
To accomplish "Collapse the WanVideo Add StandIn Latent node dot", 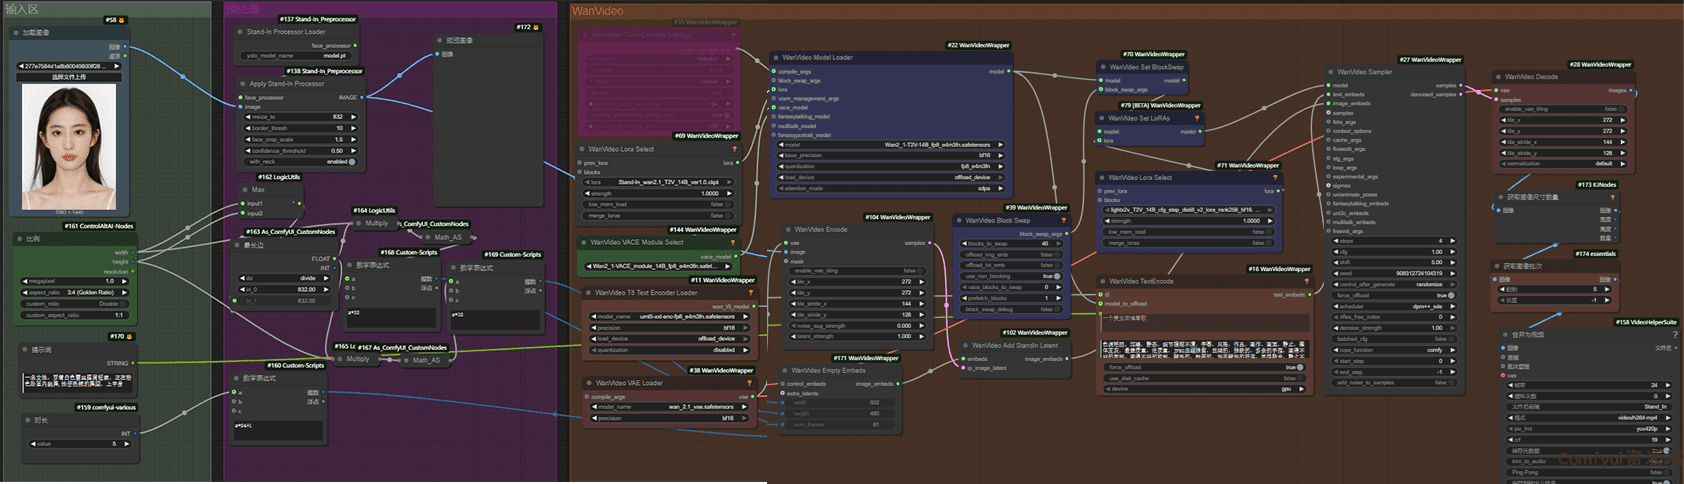I will [x=966, y=346].
